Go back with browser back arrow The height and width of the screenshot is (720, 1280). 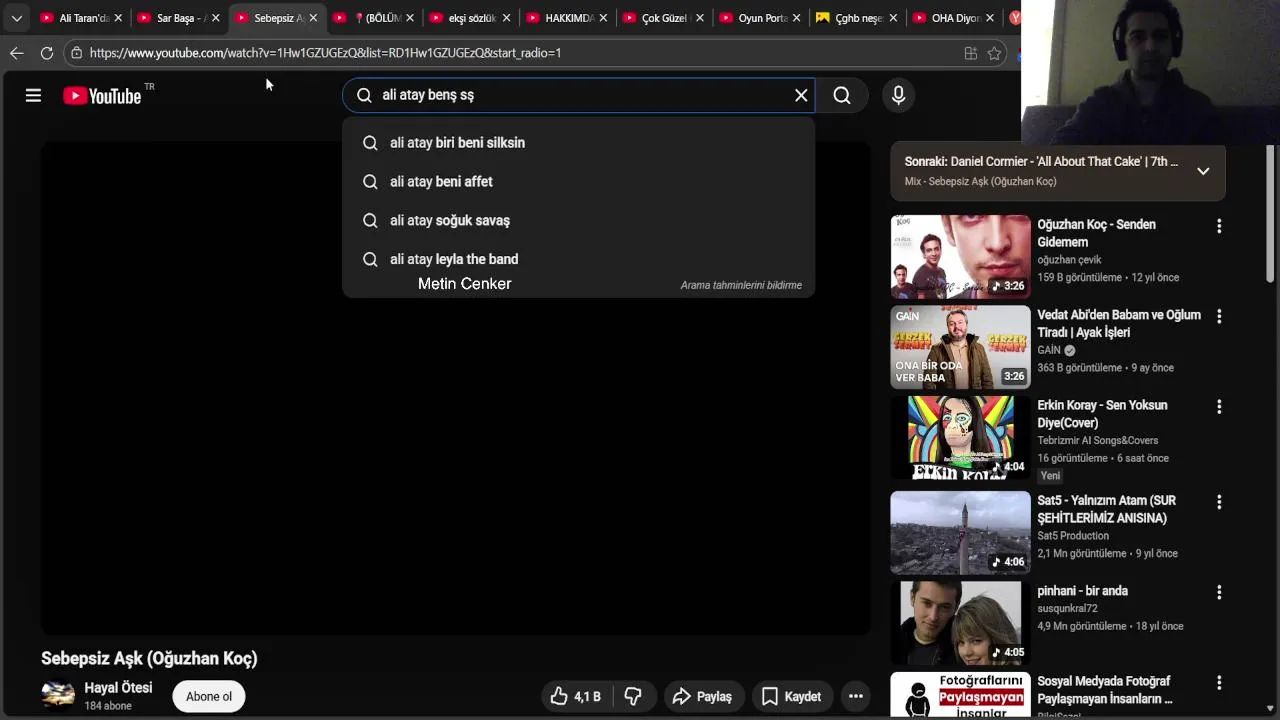click(17, 53)
